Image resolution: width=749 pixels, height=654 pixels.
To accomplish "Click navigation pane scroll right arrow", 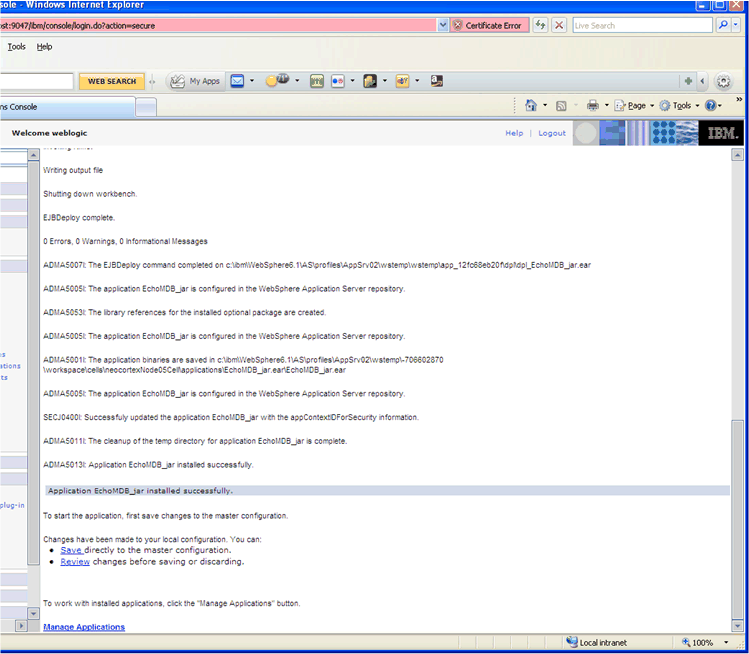I will [x=21, y=625].
